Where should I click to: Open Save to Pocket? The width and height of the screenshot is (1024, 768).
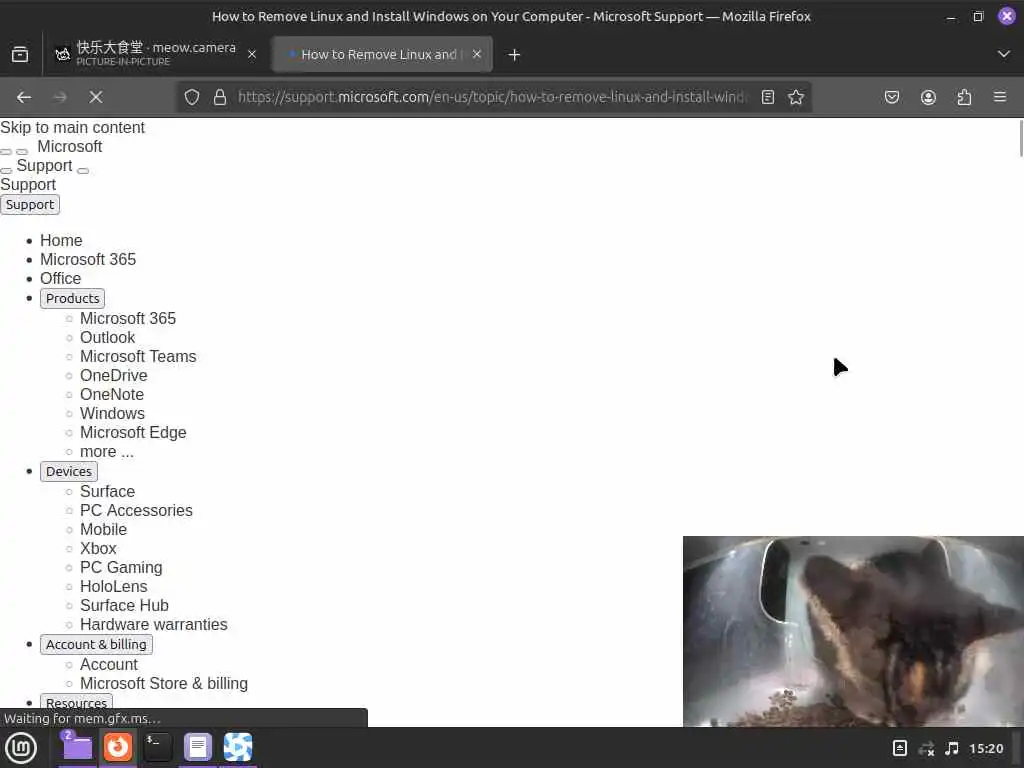click(x=891, y=97)
